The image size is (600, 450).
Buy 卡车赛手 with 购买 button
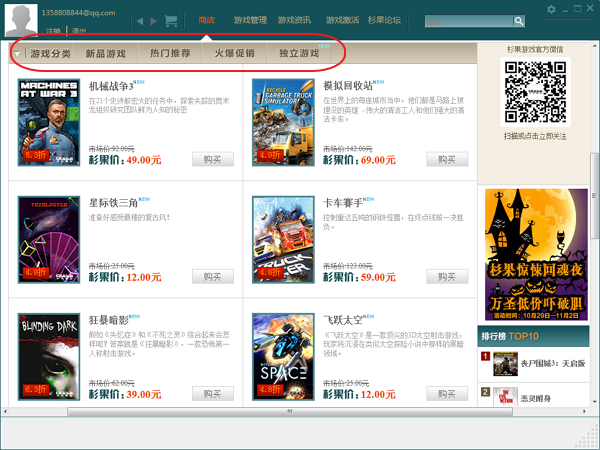click(447, 276)
